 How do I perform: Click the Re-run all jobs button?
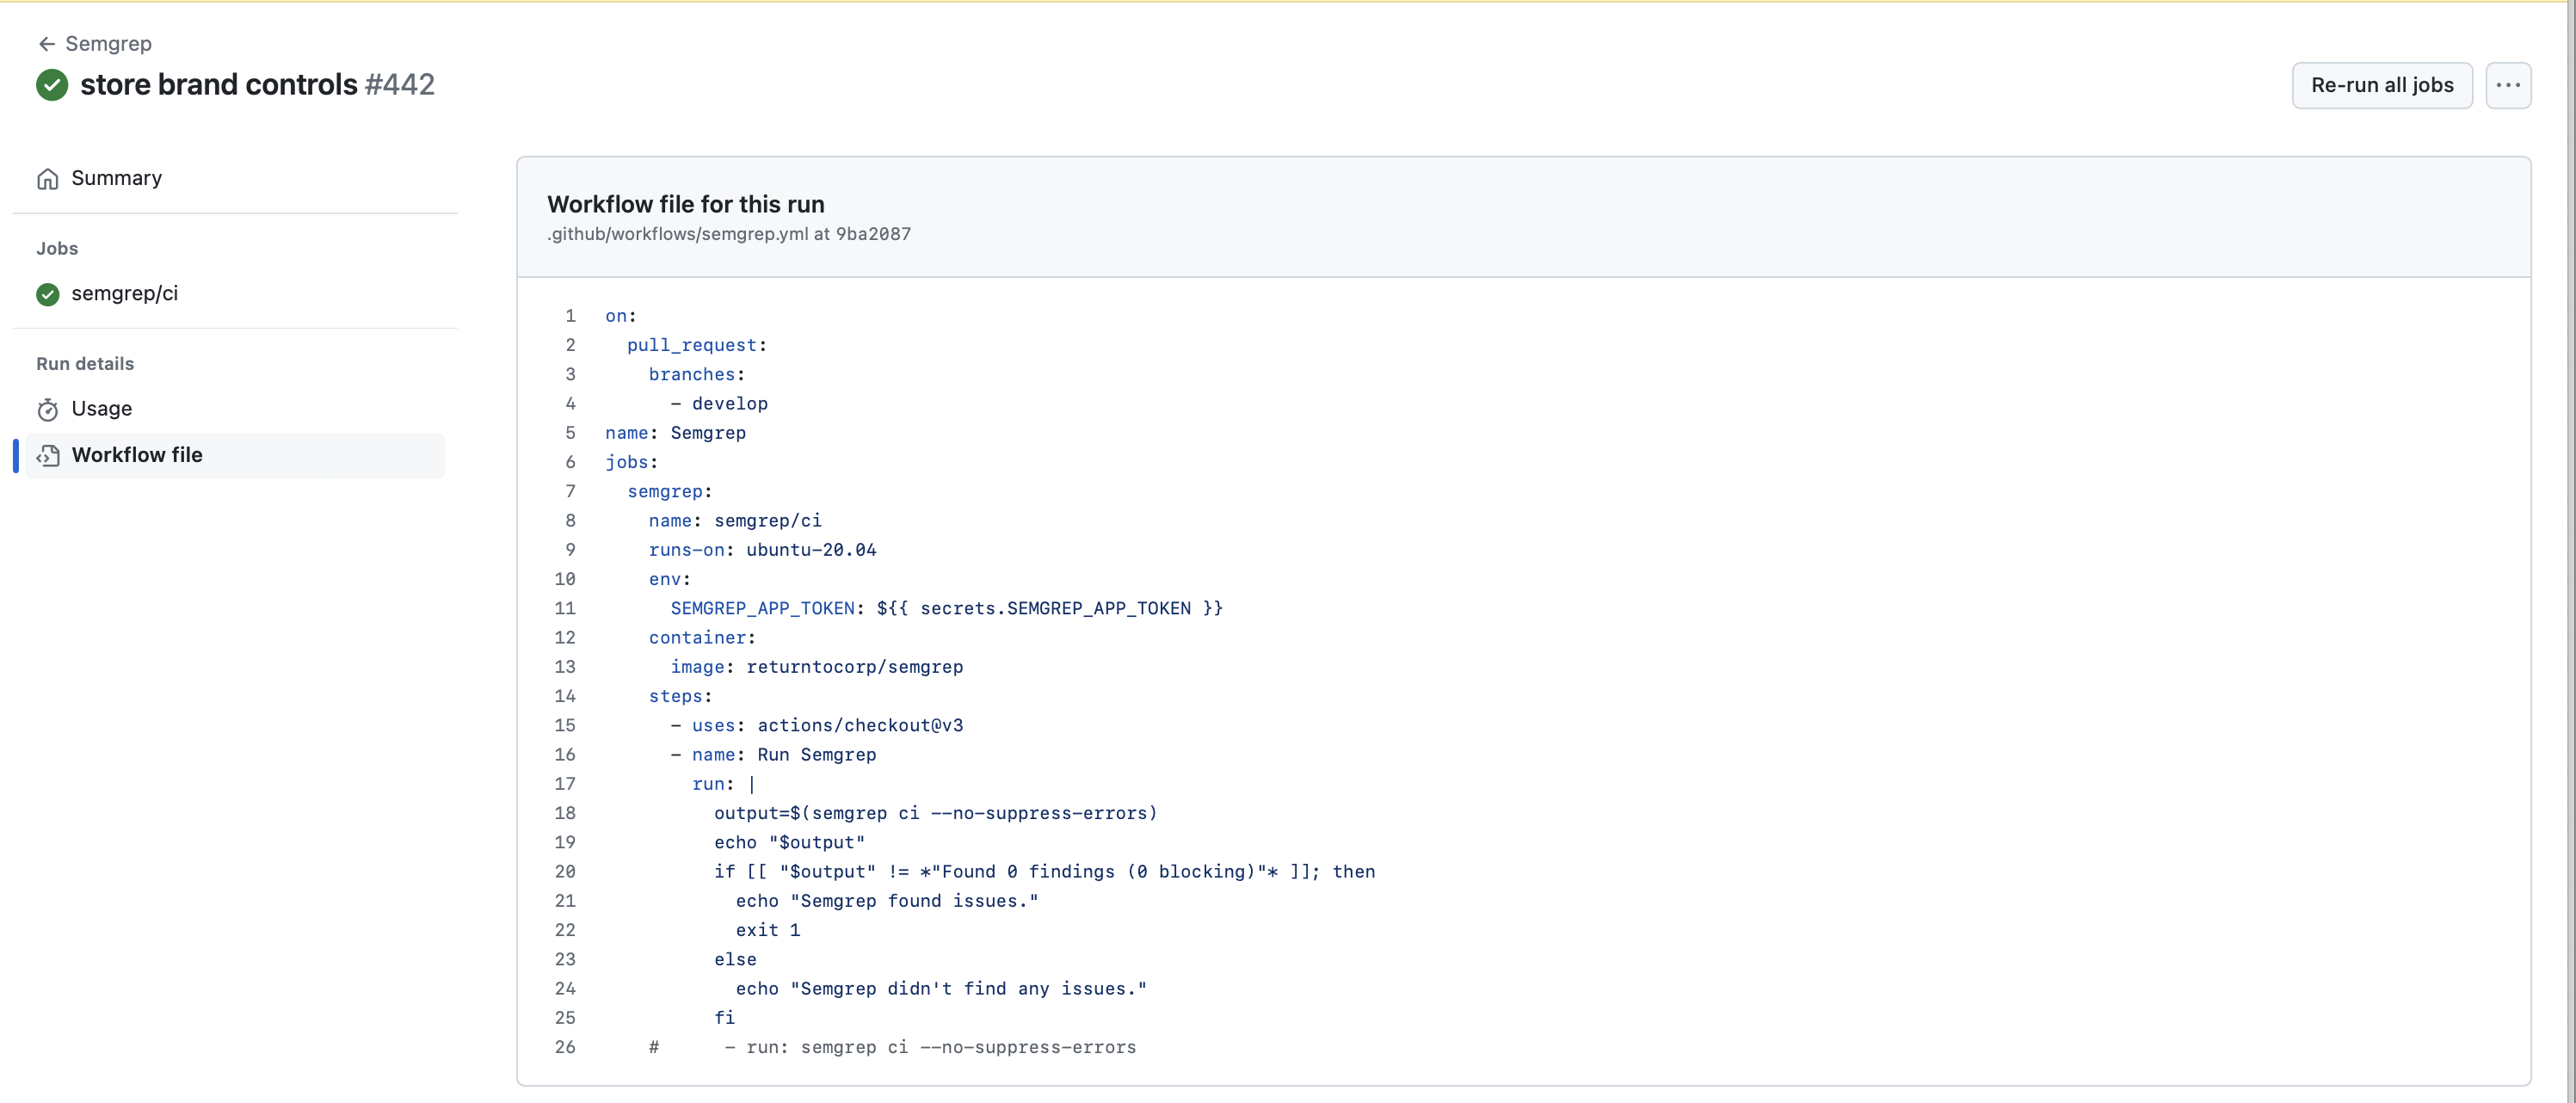pyautogui.click(x=2382, y=85)
